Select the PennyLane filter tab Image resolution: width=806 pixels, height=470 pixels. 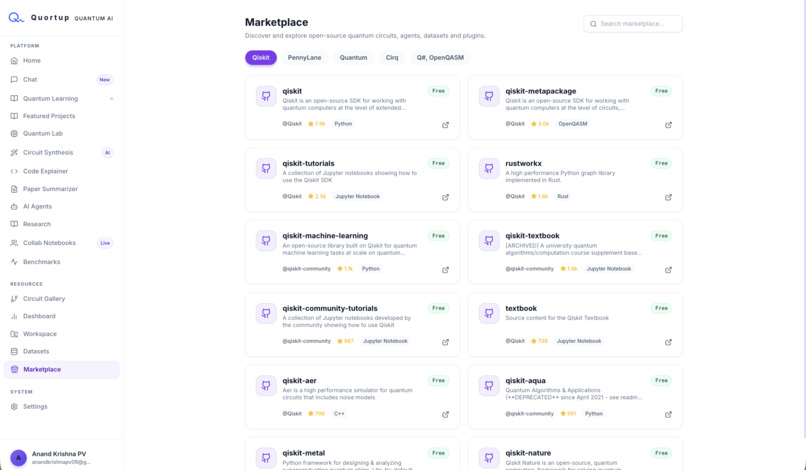tap(304, 58)
